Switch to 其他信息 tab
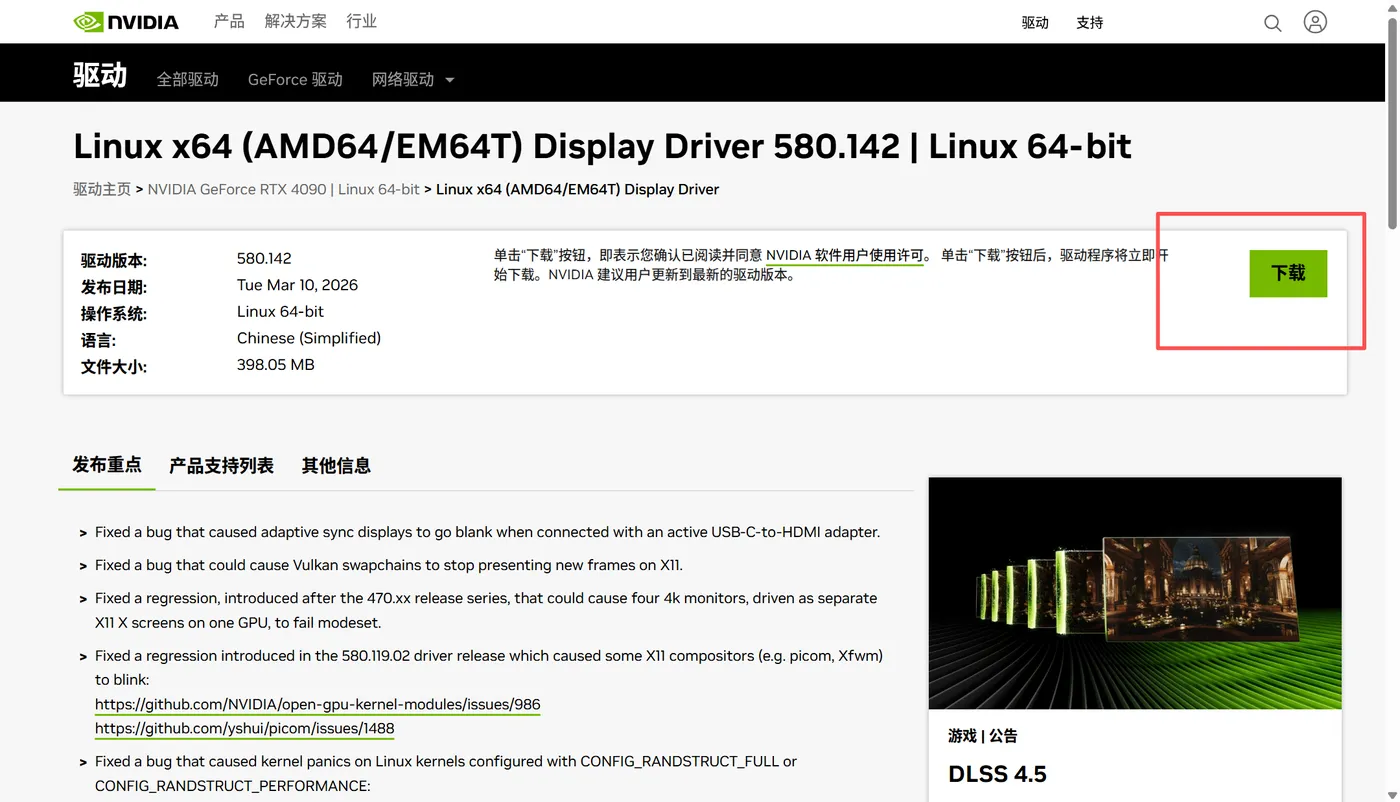Viewport: 1400px width, 802px height. (x=336, y=466)
